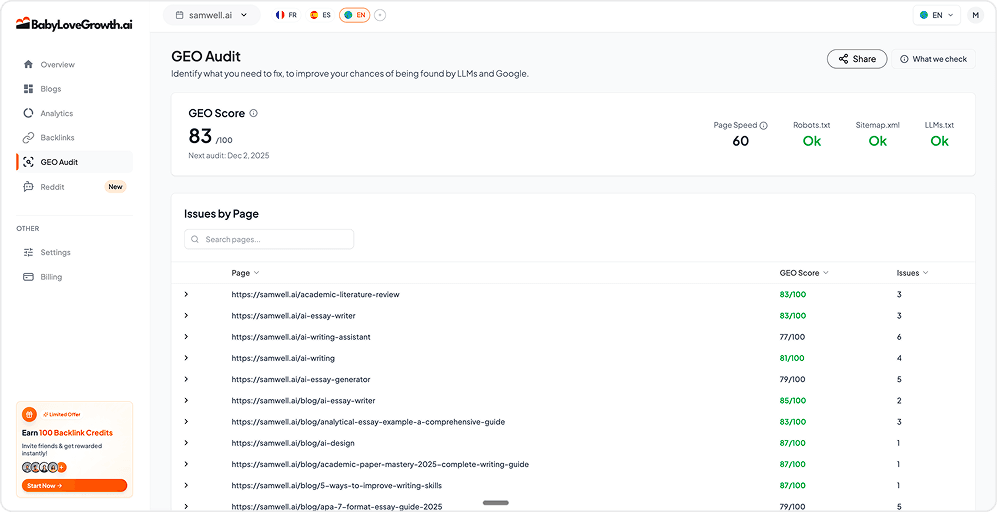Open the M user avatar menu

[975, 15]
